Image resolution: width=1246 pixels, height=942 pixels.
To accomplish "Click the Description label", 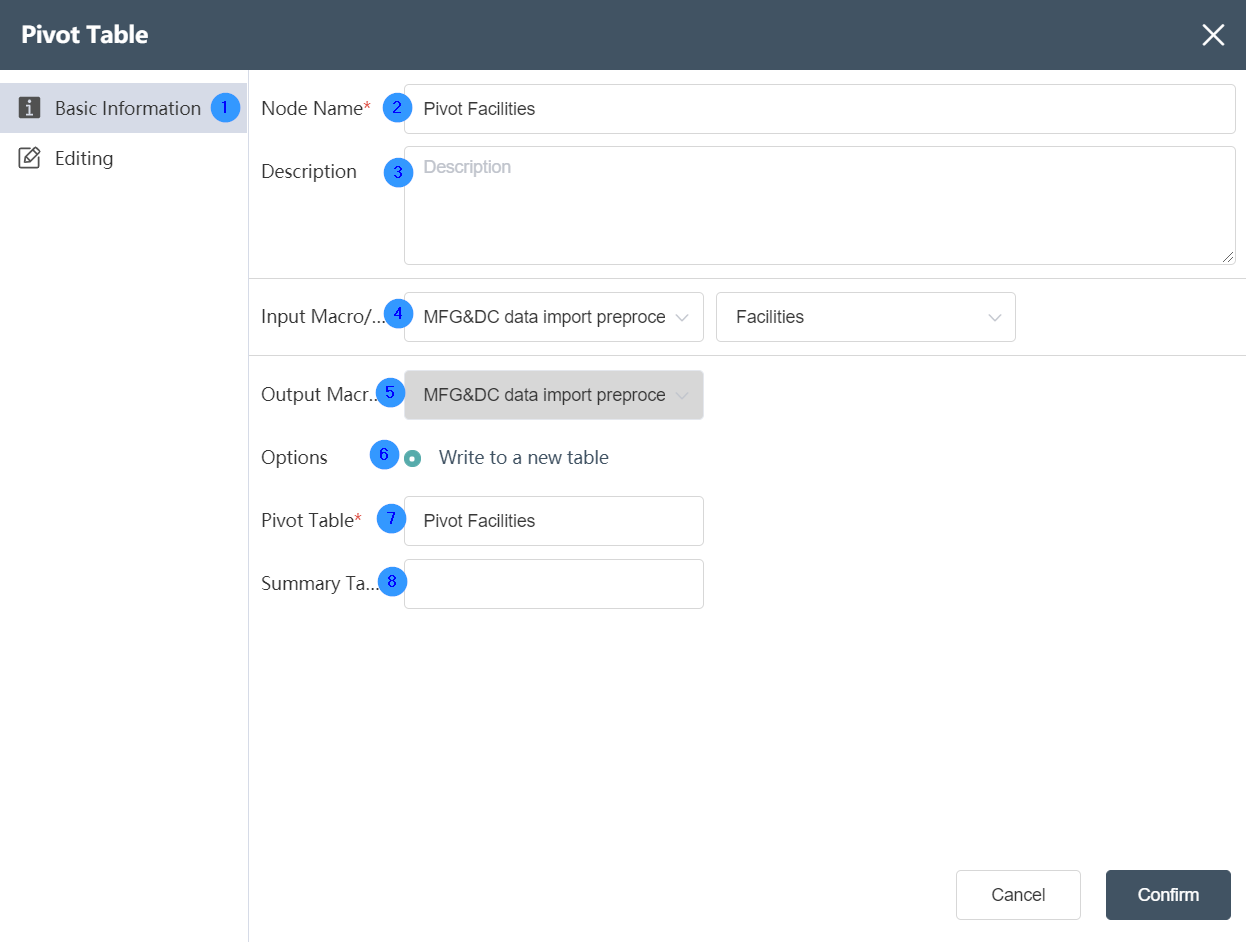I will point(309,172).
